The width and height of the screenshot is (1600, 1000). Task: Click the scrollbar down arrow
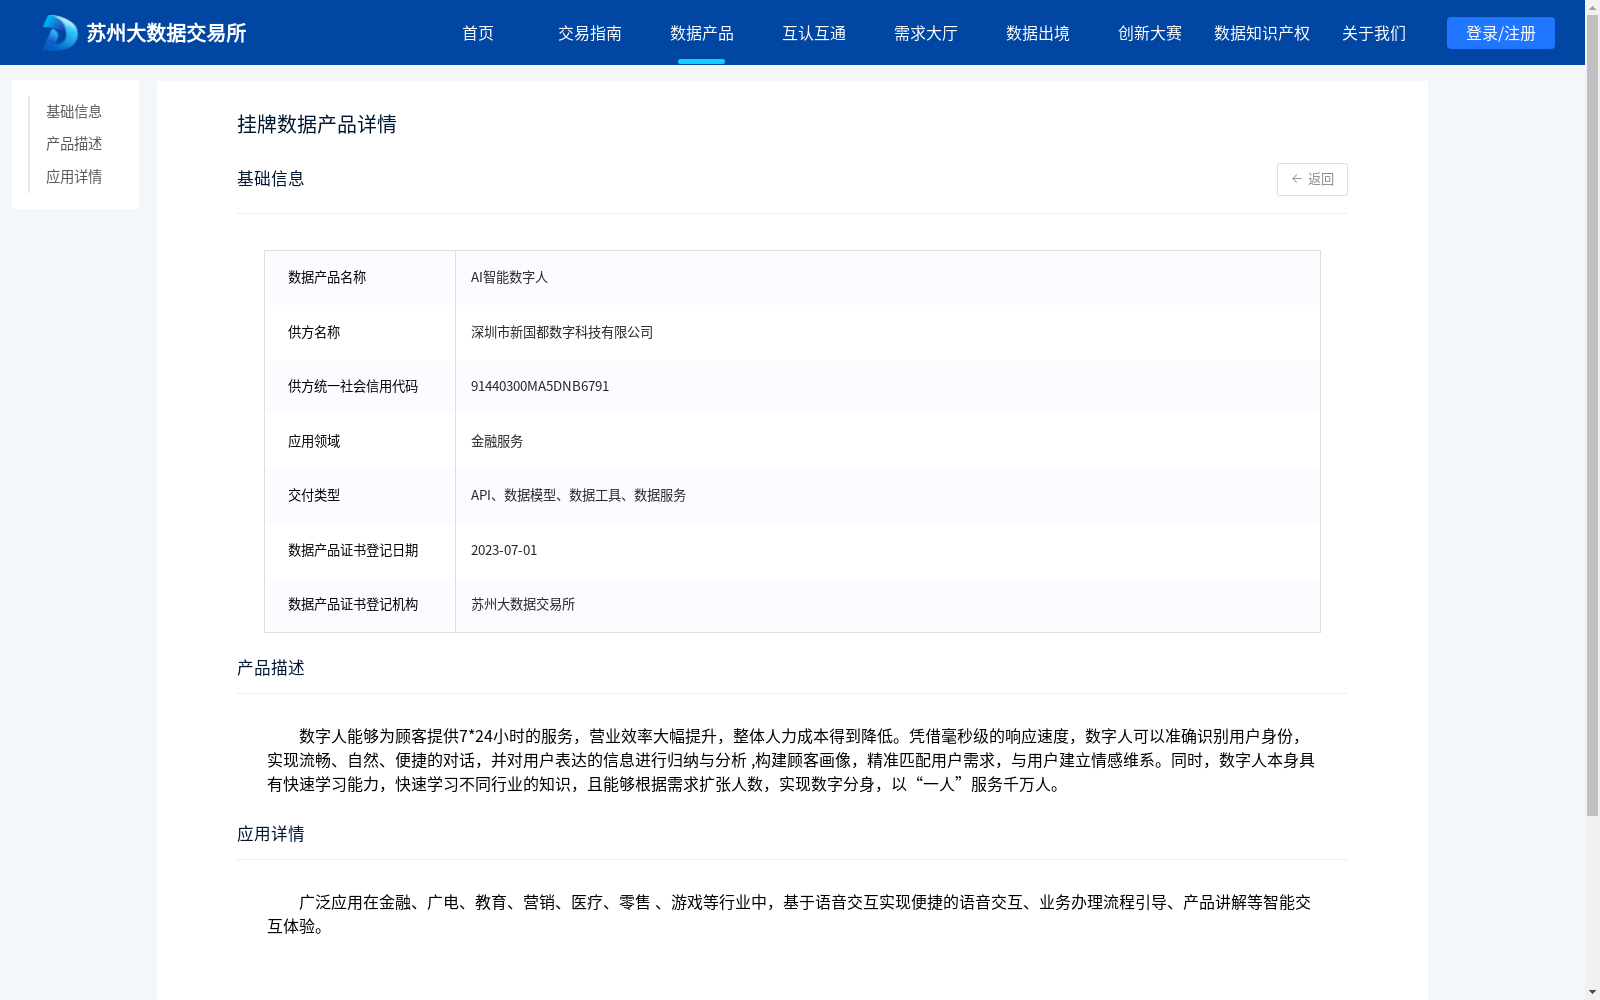[x=1592, y=992]
